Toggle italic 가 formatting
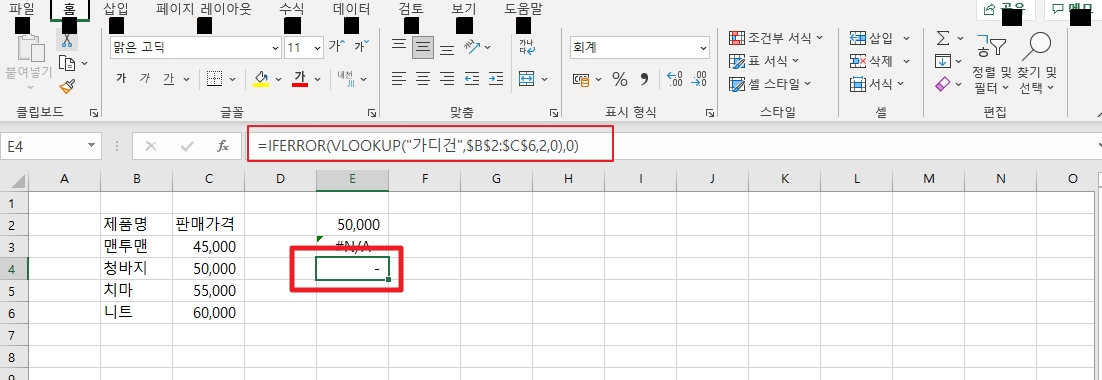Image resolution: width=1102 pixels, height=380 pixels. click(145, 78)
